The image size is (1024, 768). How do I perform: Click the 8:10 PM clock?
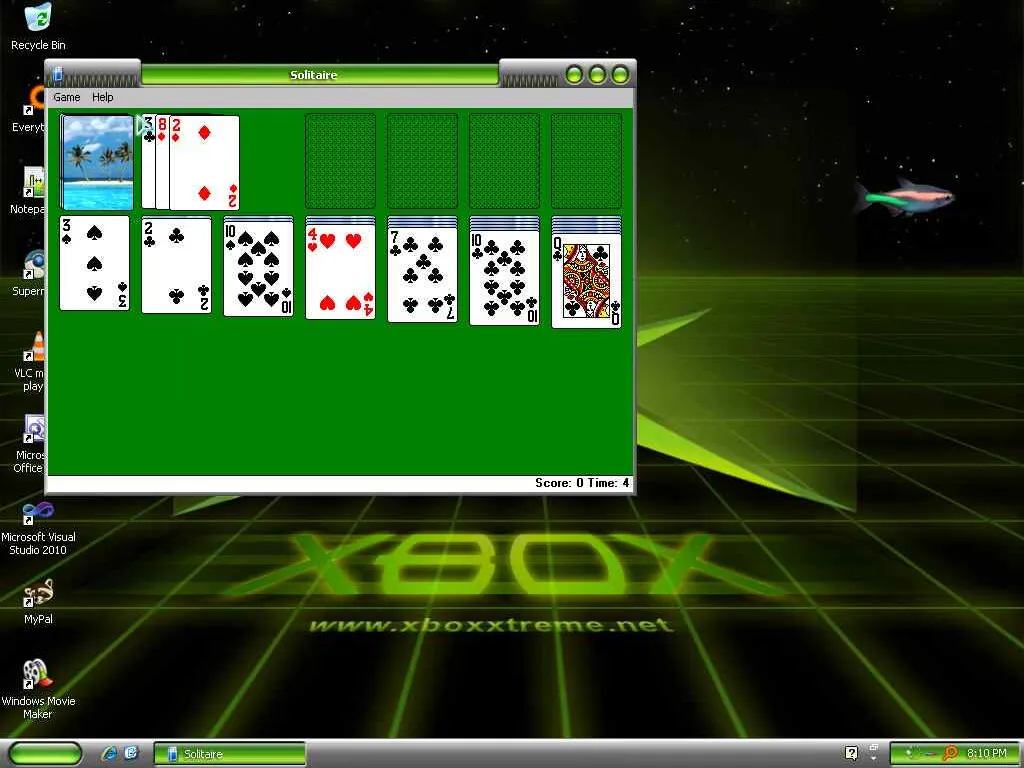point(986,754)
